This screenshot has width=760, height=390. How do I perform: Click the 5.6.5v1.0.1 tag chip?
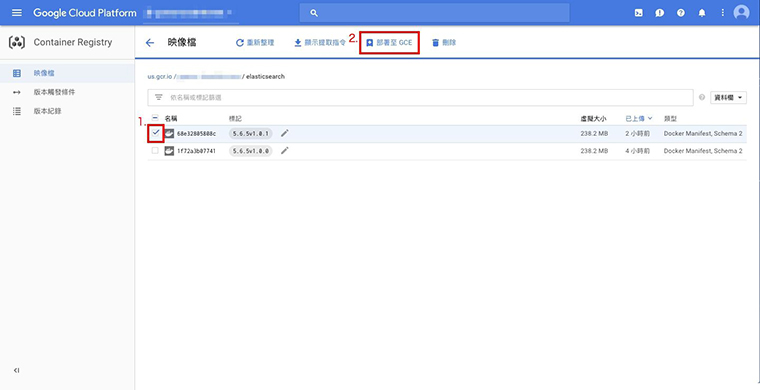251,133
